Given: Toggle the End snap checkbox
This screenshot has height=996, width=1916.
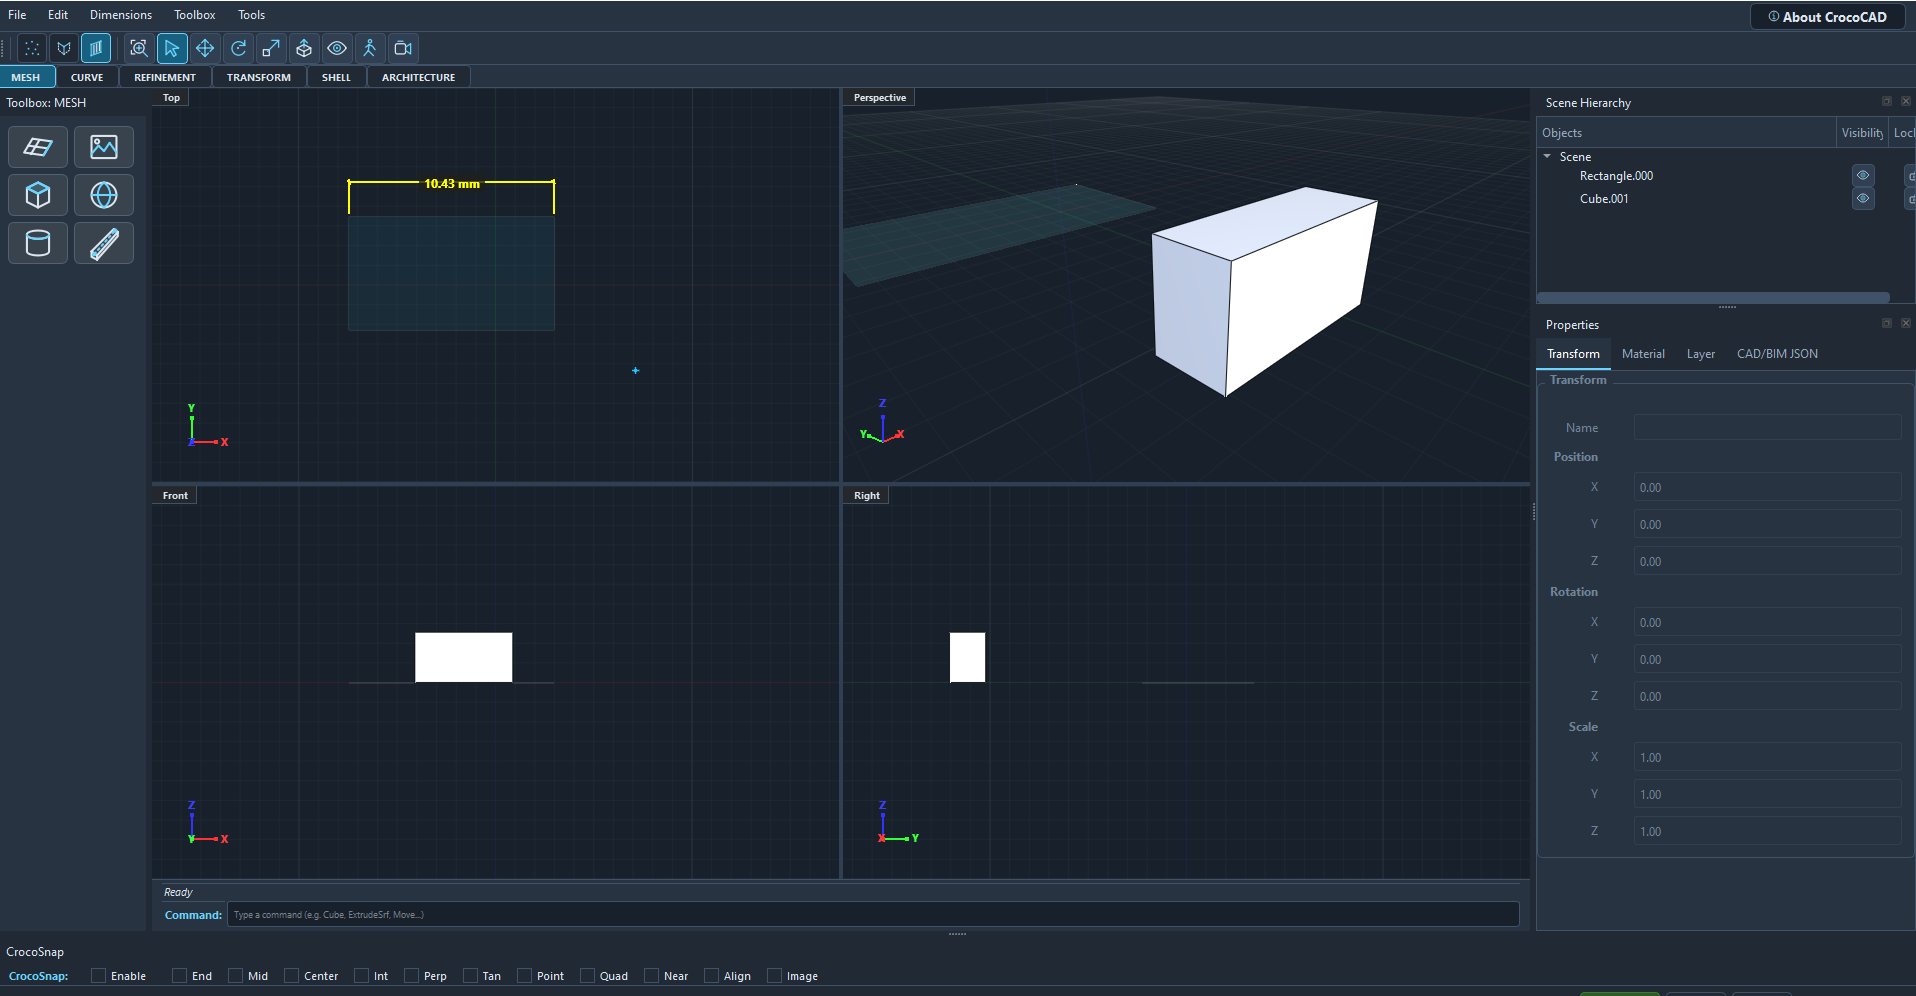Looking at the screenshot, I should tap(179, 976).
